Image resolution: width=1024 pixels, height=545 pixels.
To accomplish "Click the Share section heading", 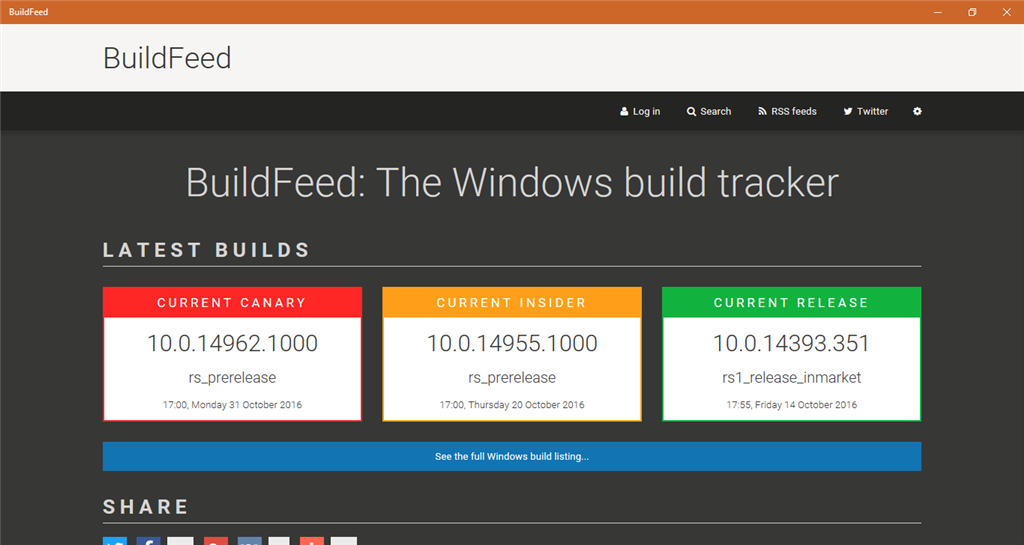I will point(146,506).
